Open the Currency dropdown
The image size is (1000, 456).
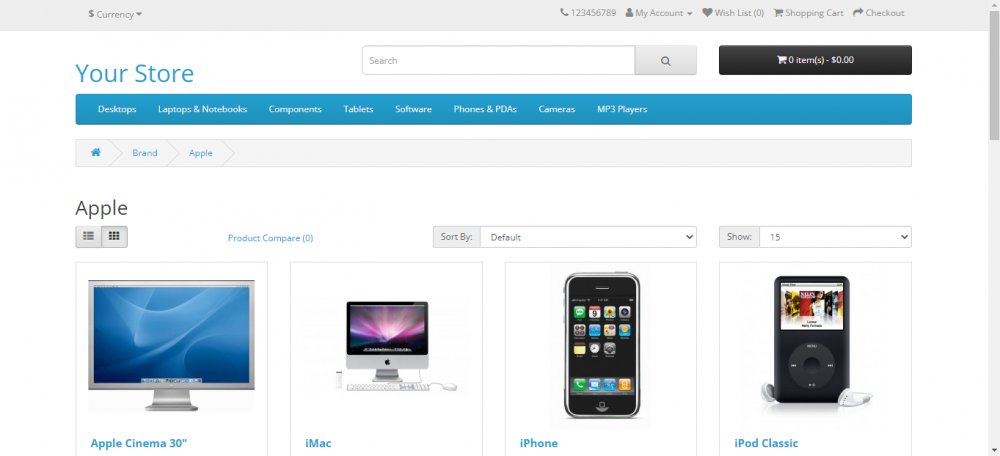click(x=115, y=14)
